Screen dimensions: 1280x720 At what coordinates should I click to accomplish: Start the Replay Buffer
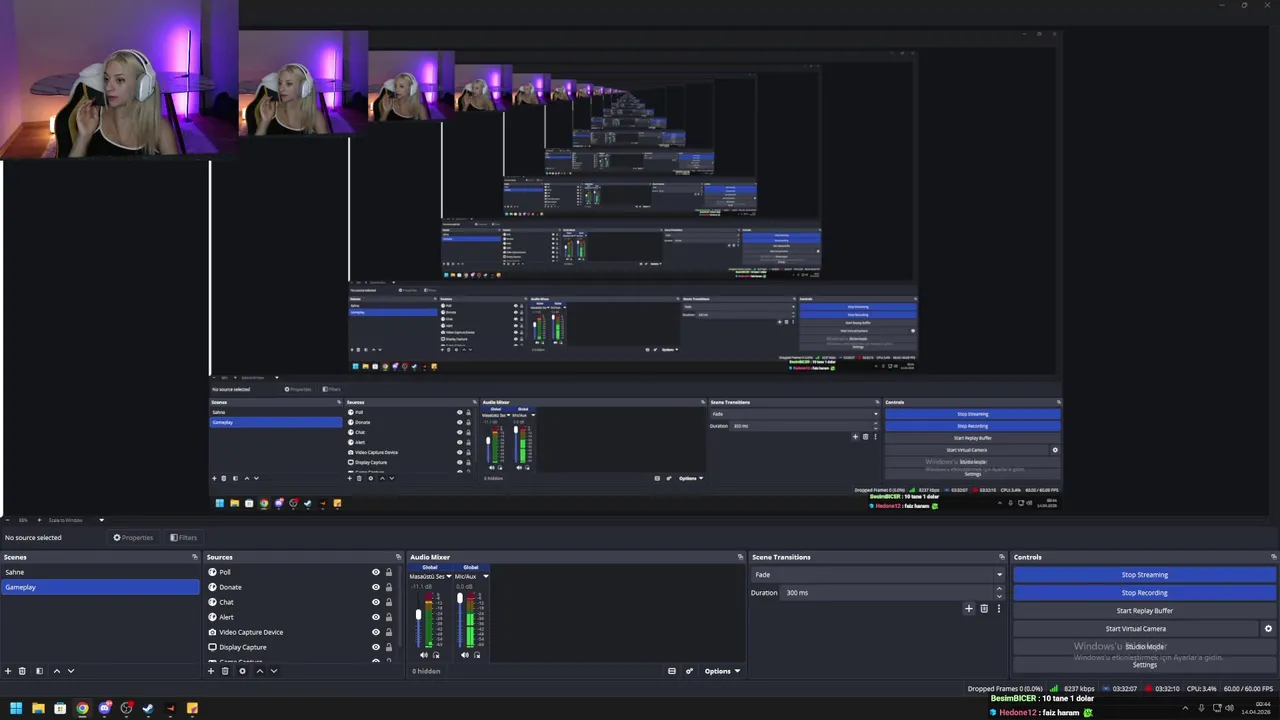[1144, 611]
